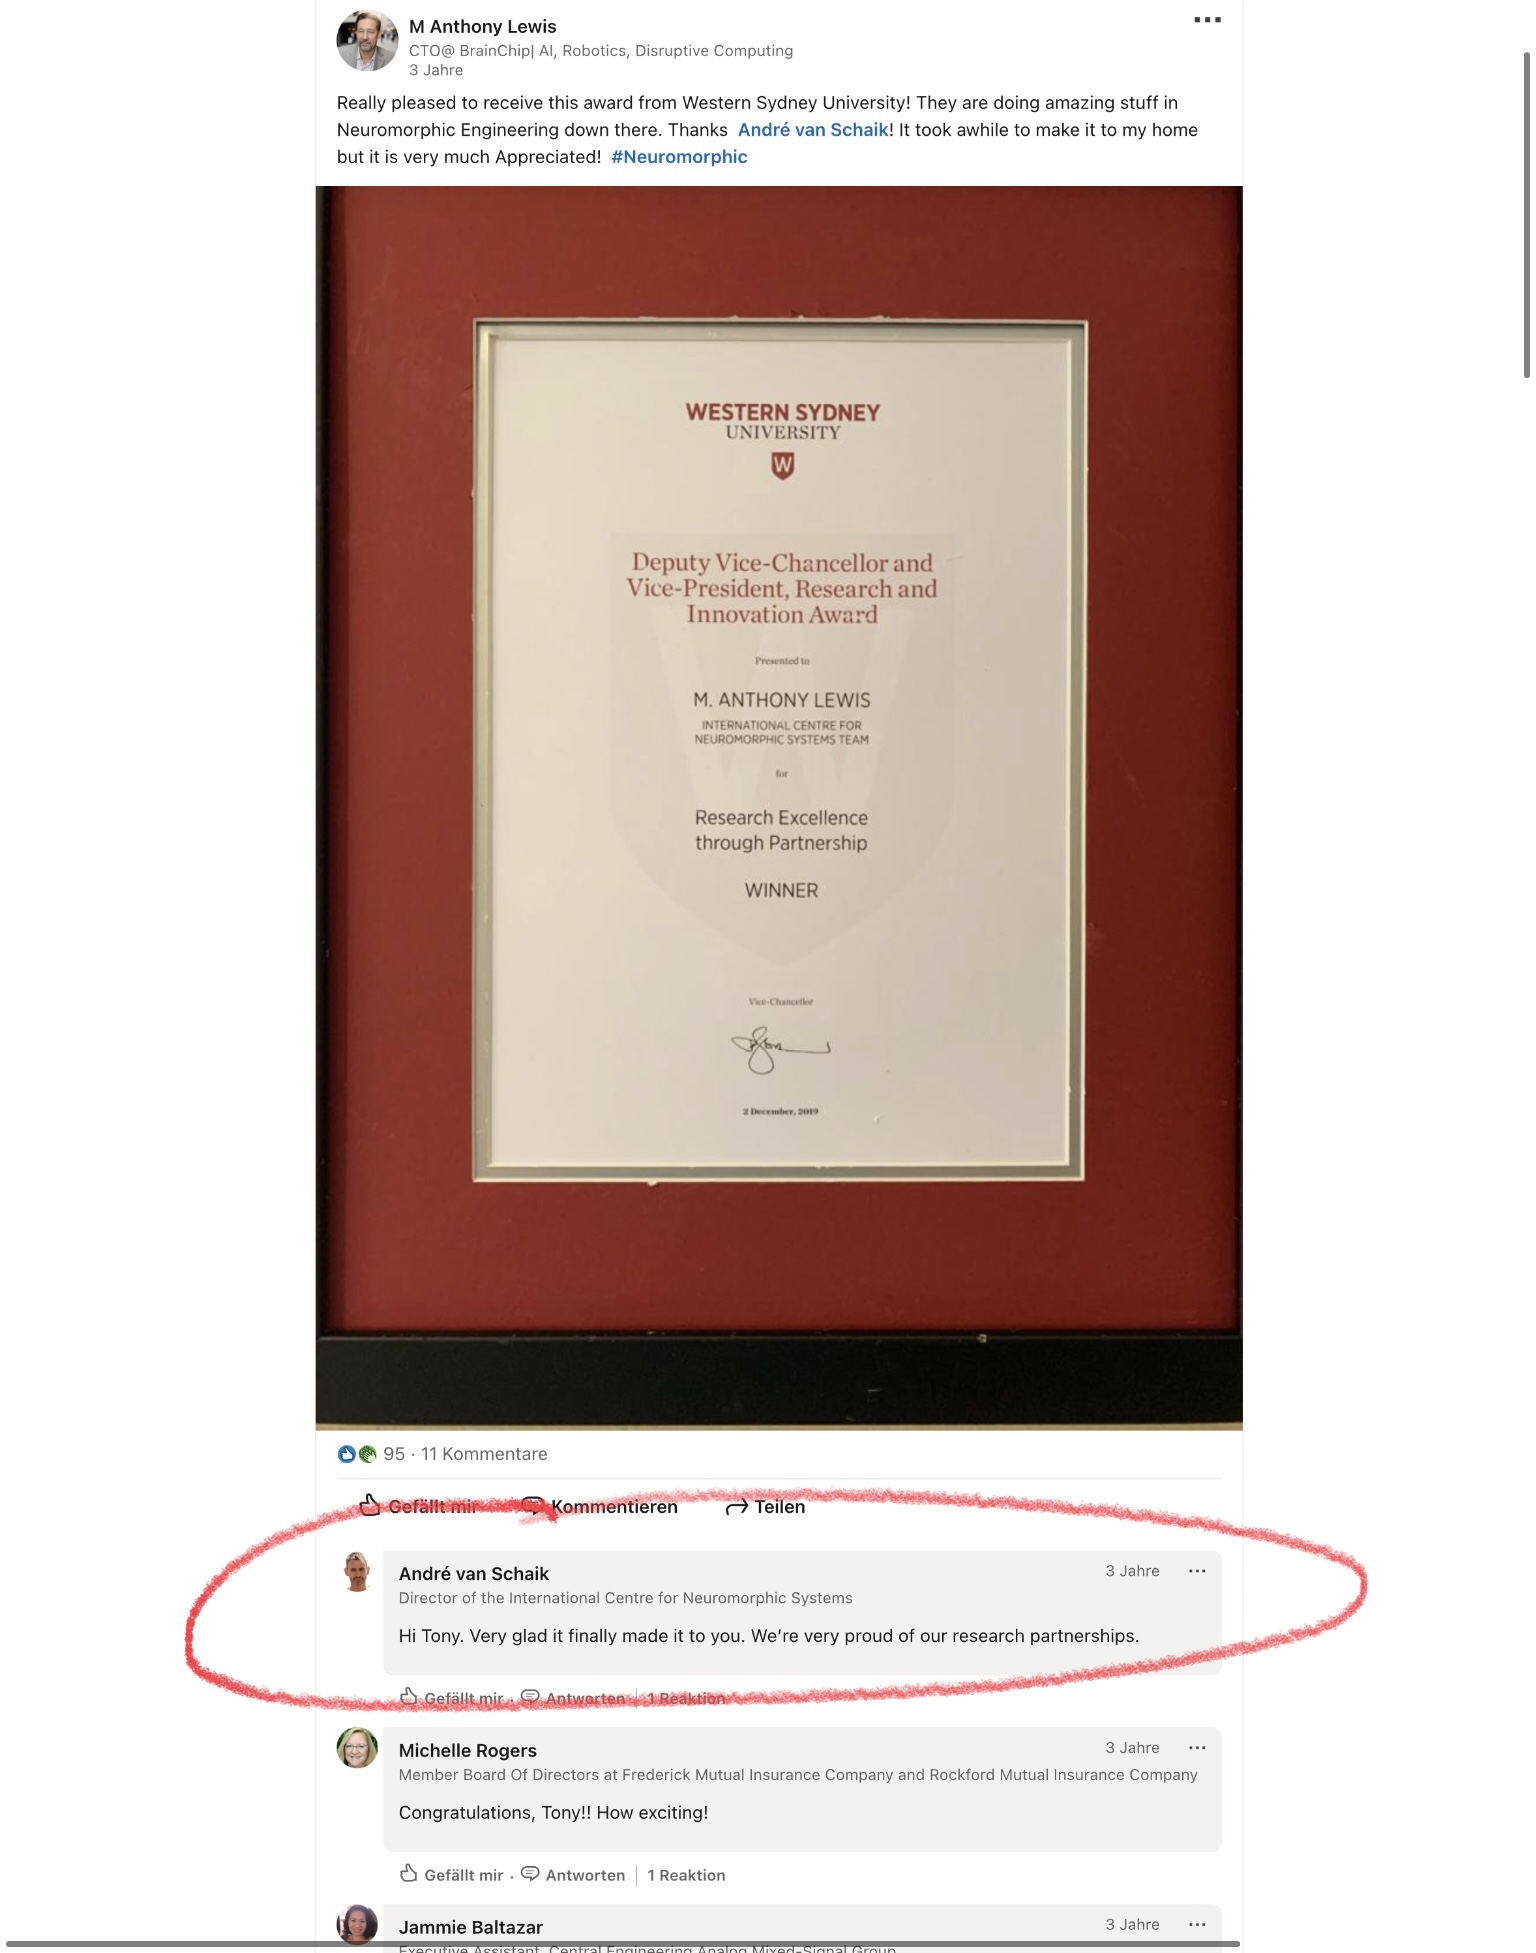This screenshot has height=1953, width=1536.
Task: Click Michelle Rogers' profile picture
Action: [x=357, y=1747]
